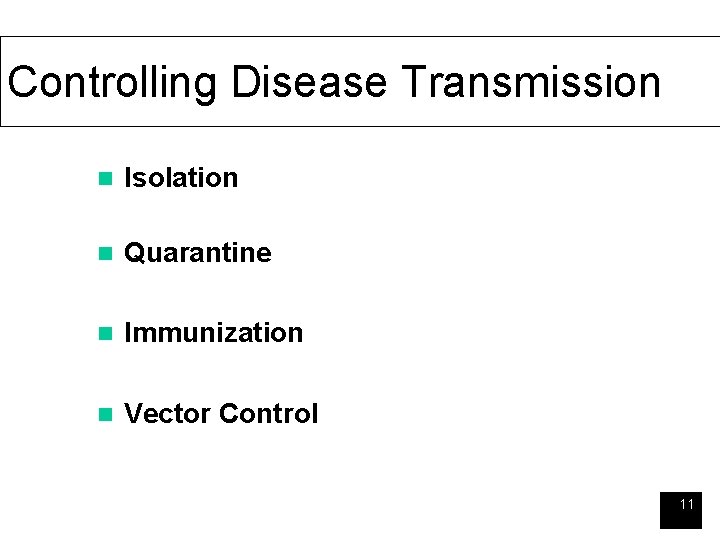Select the square bullet beside Vector Control
The height and width of the screenshot is (540, 720).
coord(100,415)
